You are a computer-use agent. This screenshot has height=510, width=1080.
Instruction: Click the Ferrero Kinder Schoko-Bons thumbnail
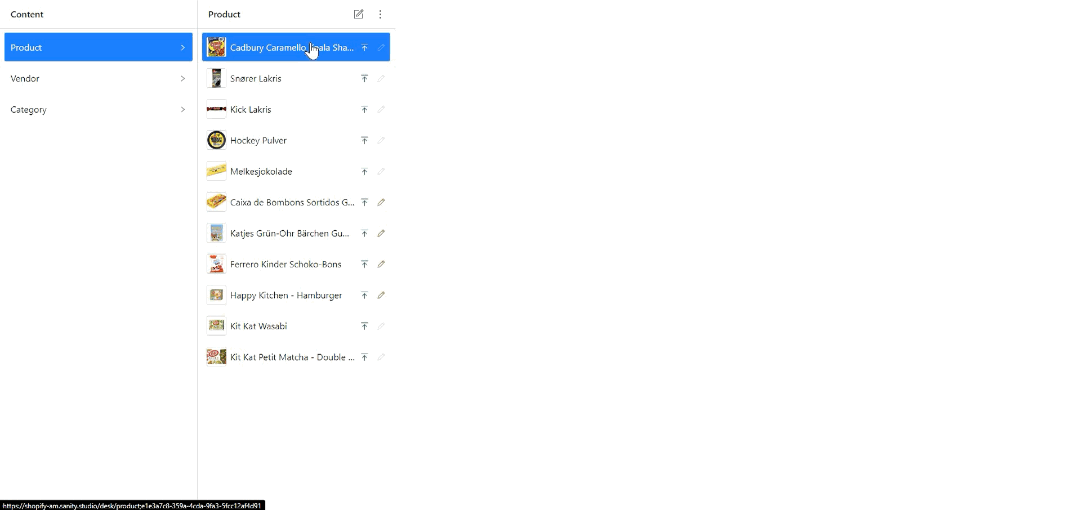pyautogui.click(x=216, y=265)
